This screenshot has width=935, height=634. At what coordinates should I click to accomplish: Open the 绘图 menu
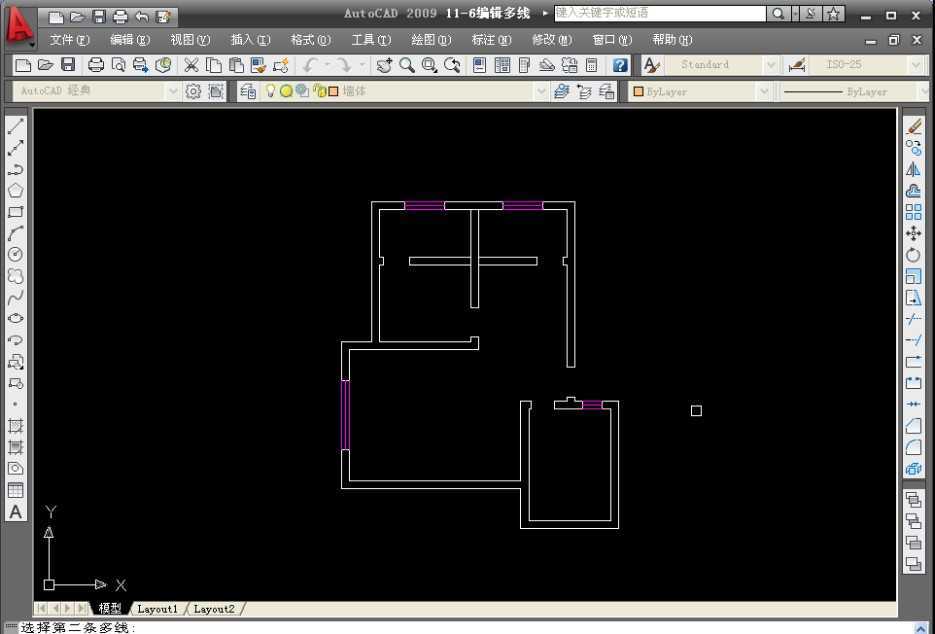(x=431, y=40)
